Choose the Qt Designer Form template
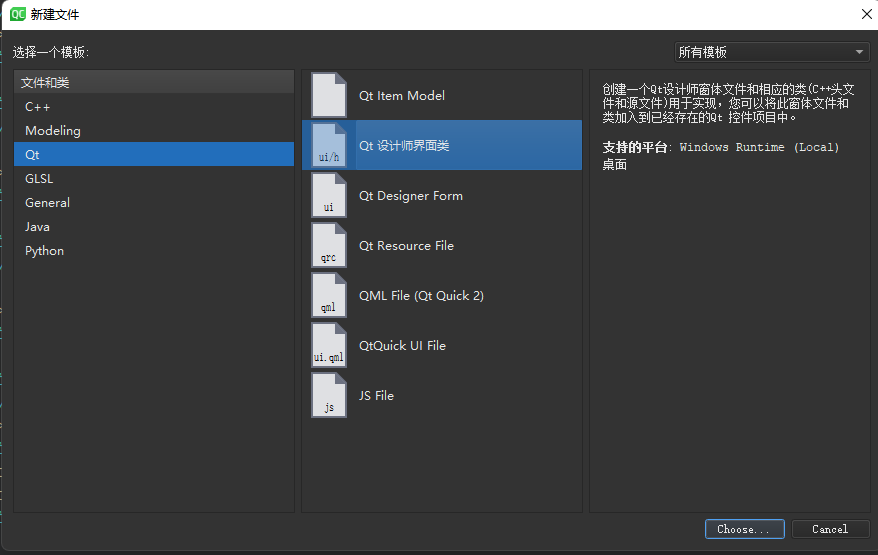This screenshot has width=878, height=555. (442, 195)
